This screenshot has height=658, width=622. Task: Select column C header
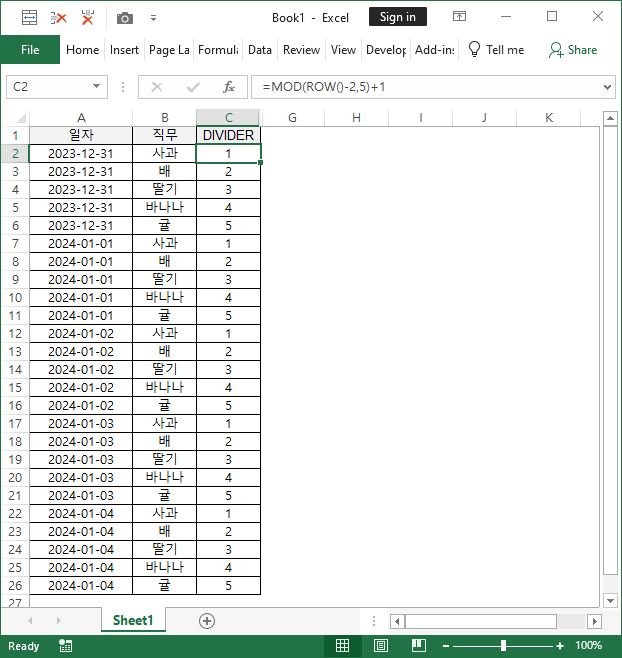(228, 118)
